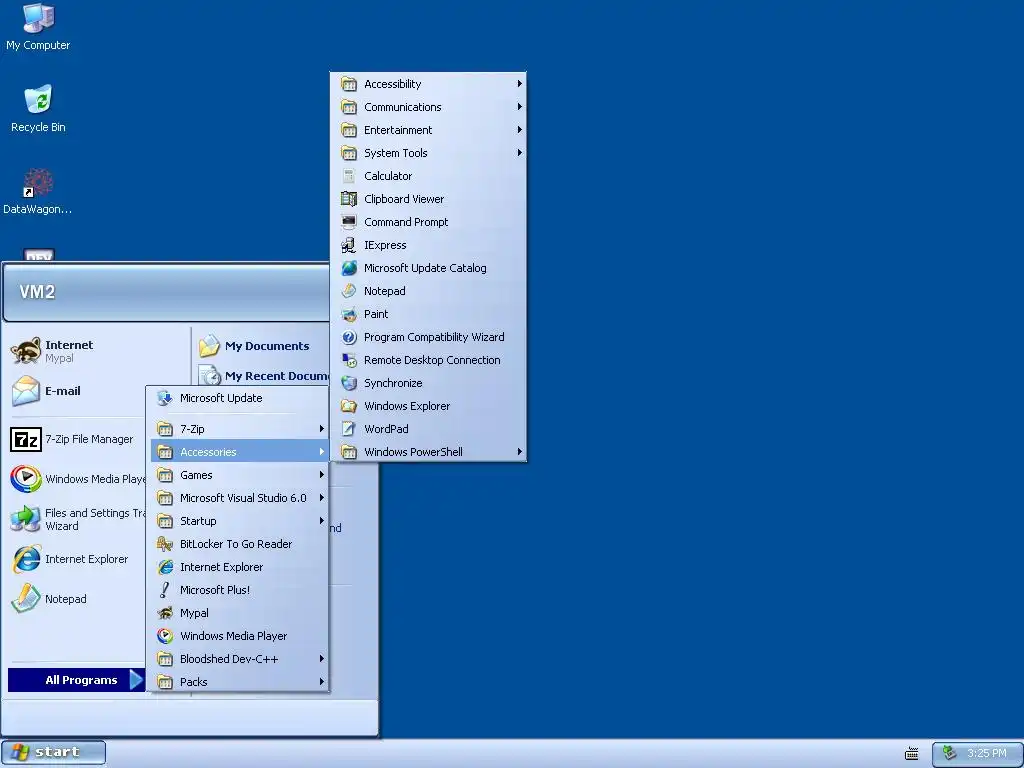This screenshot has height=768, width=1024.
Task: Click the Accessibility folder label
Action: pyautogui.click(x=392, y=84)
